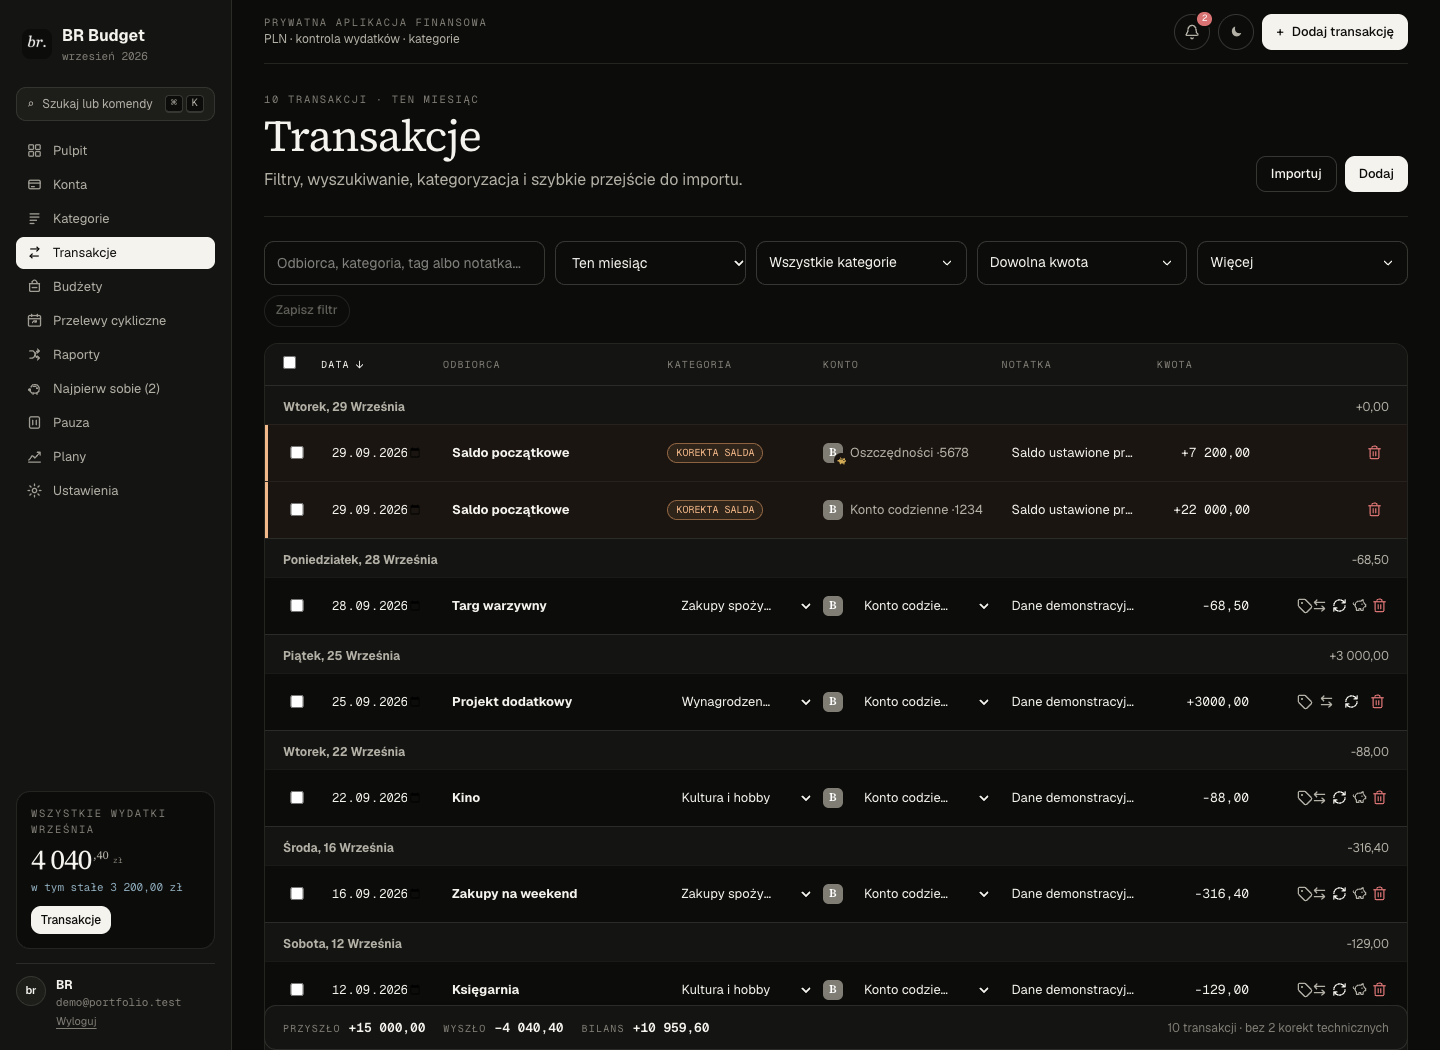Select the Kino transaction checkbox

(297, 798)
